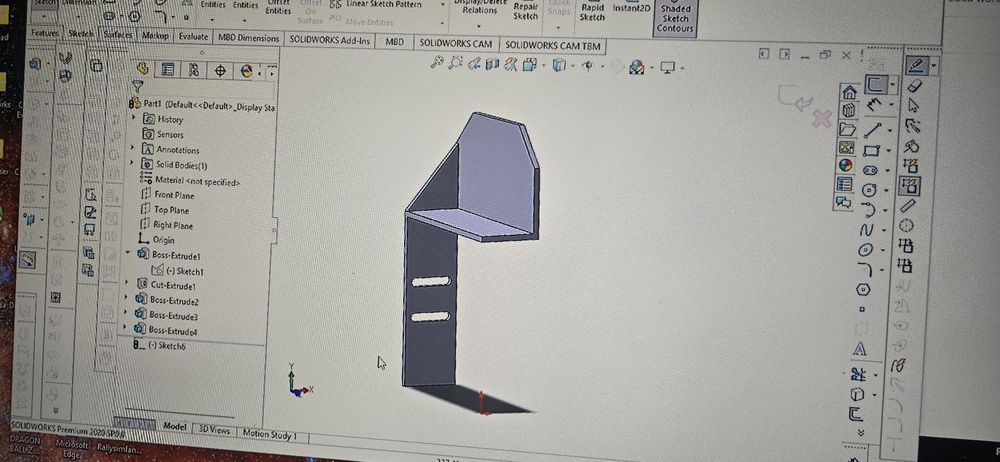Click the Linear Sketch Pattern button

[376, 4]
